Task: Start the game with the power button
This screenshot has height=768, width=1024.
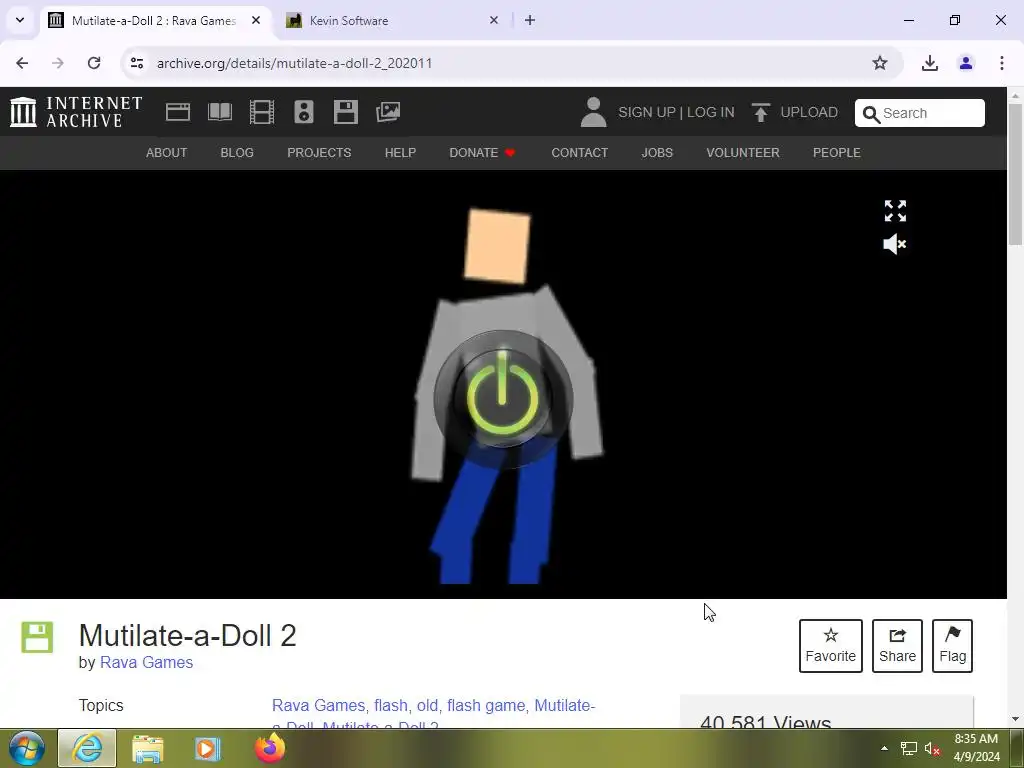Action: tap(503, 398)
